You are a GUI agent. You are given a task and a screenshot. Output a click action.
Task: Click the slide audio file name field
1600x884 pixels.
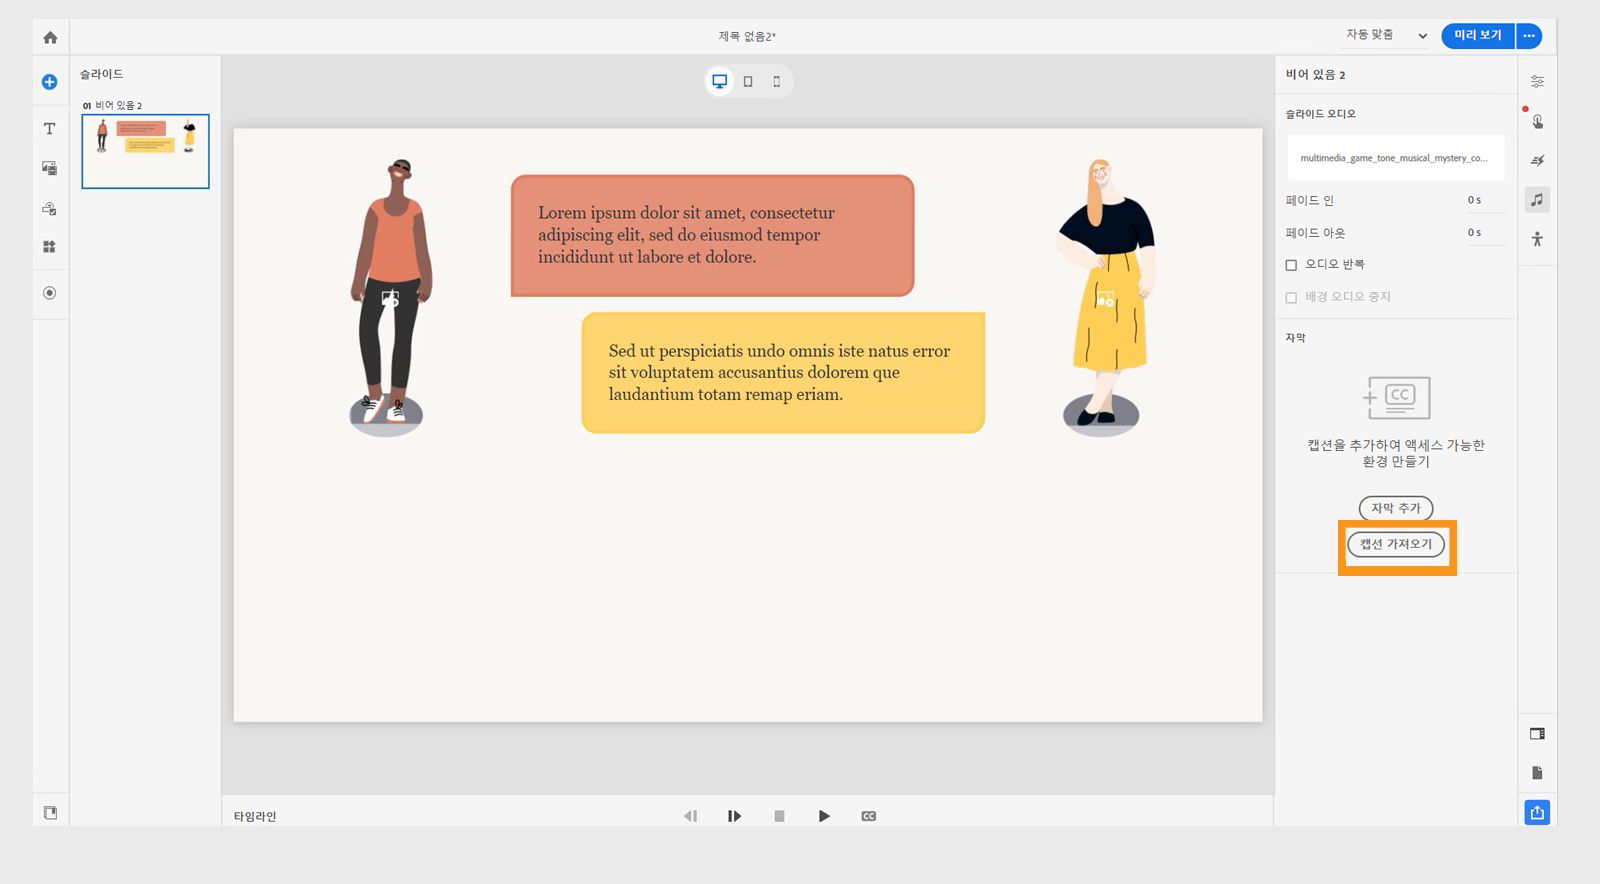(x=1395, y=158)
